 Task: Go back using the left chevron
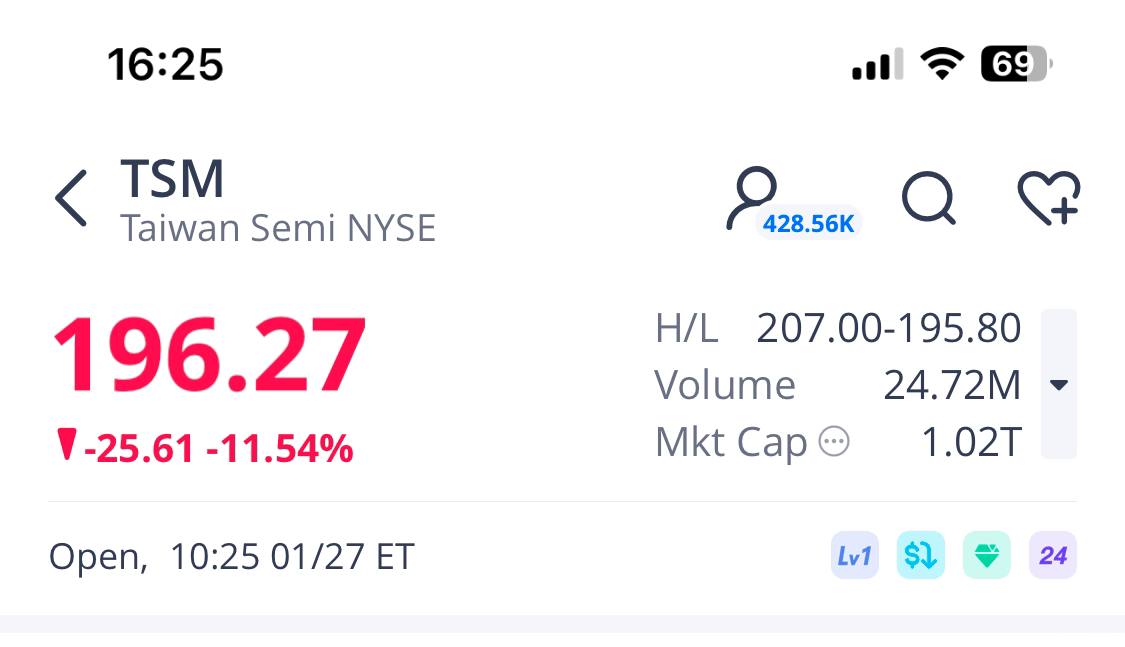[71, 198]
